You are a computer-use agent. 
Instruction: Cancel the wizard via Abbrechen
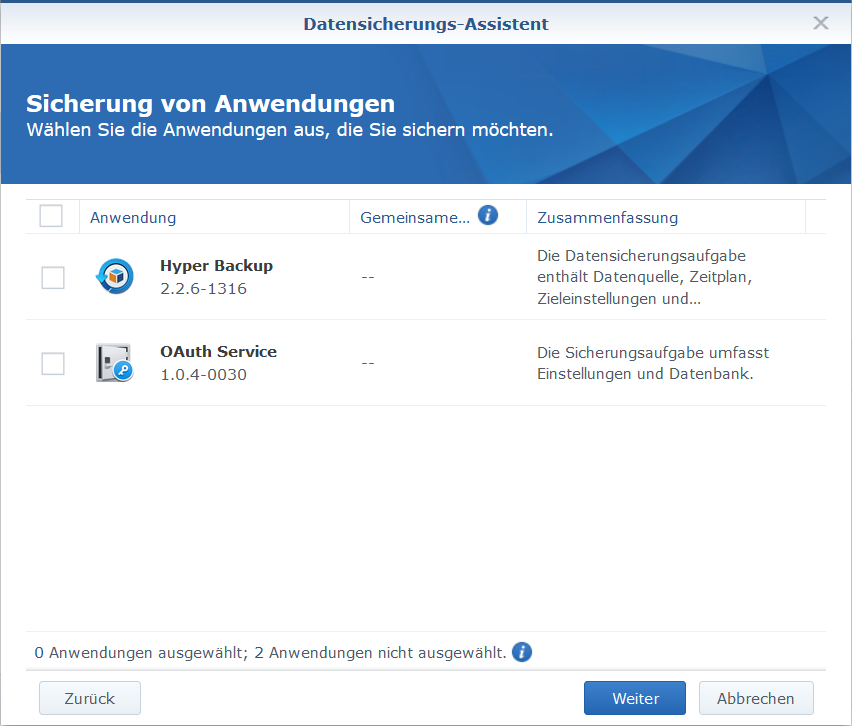pos(756,698)
